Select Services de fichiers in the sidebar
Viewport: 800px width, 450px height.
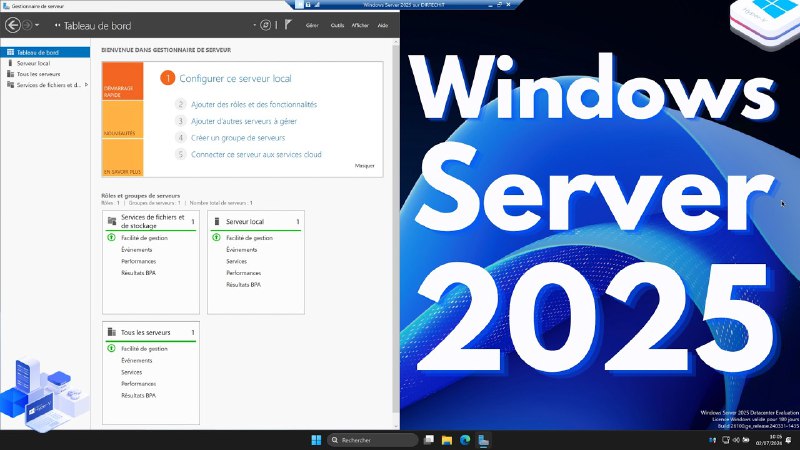pos(45,85)
